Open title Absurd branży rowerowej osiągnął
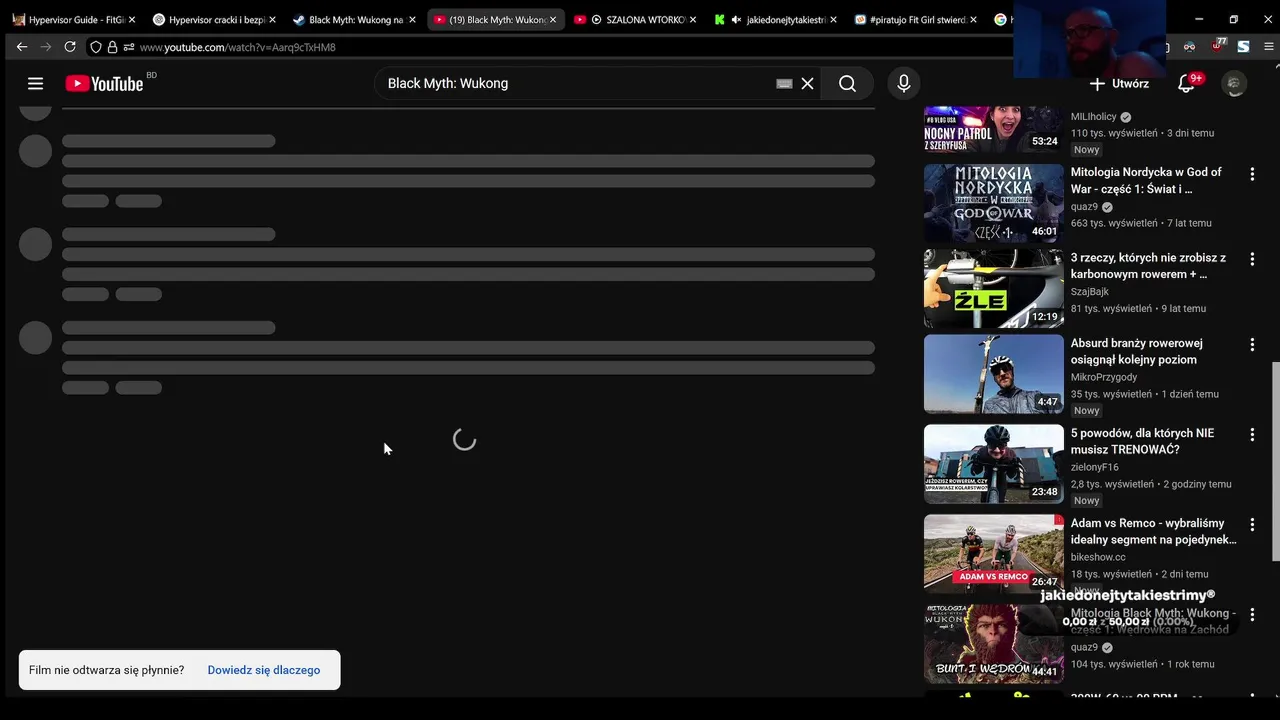 tap(1137, 351)
